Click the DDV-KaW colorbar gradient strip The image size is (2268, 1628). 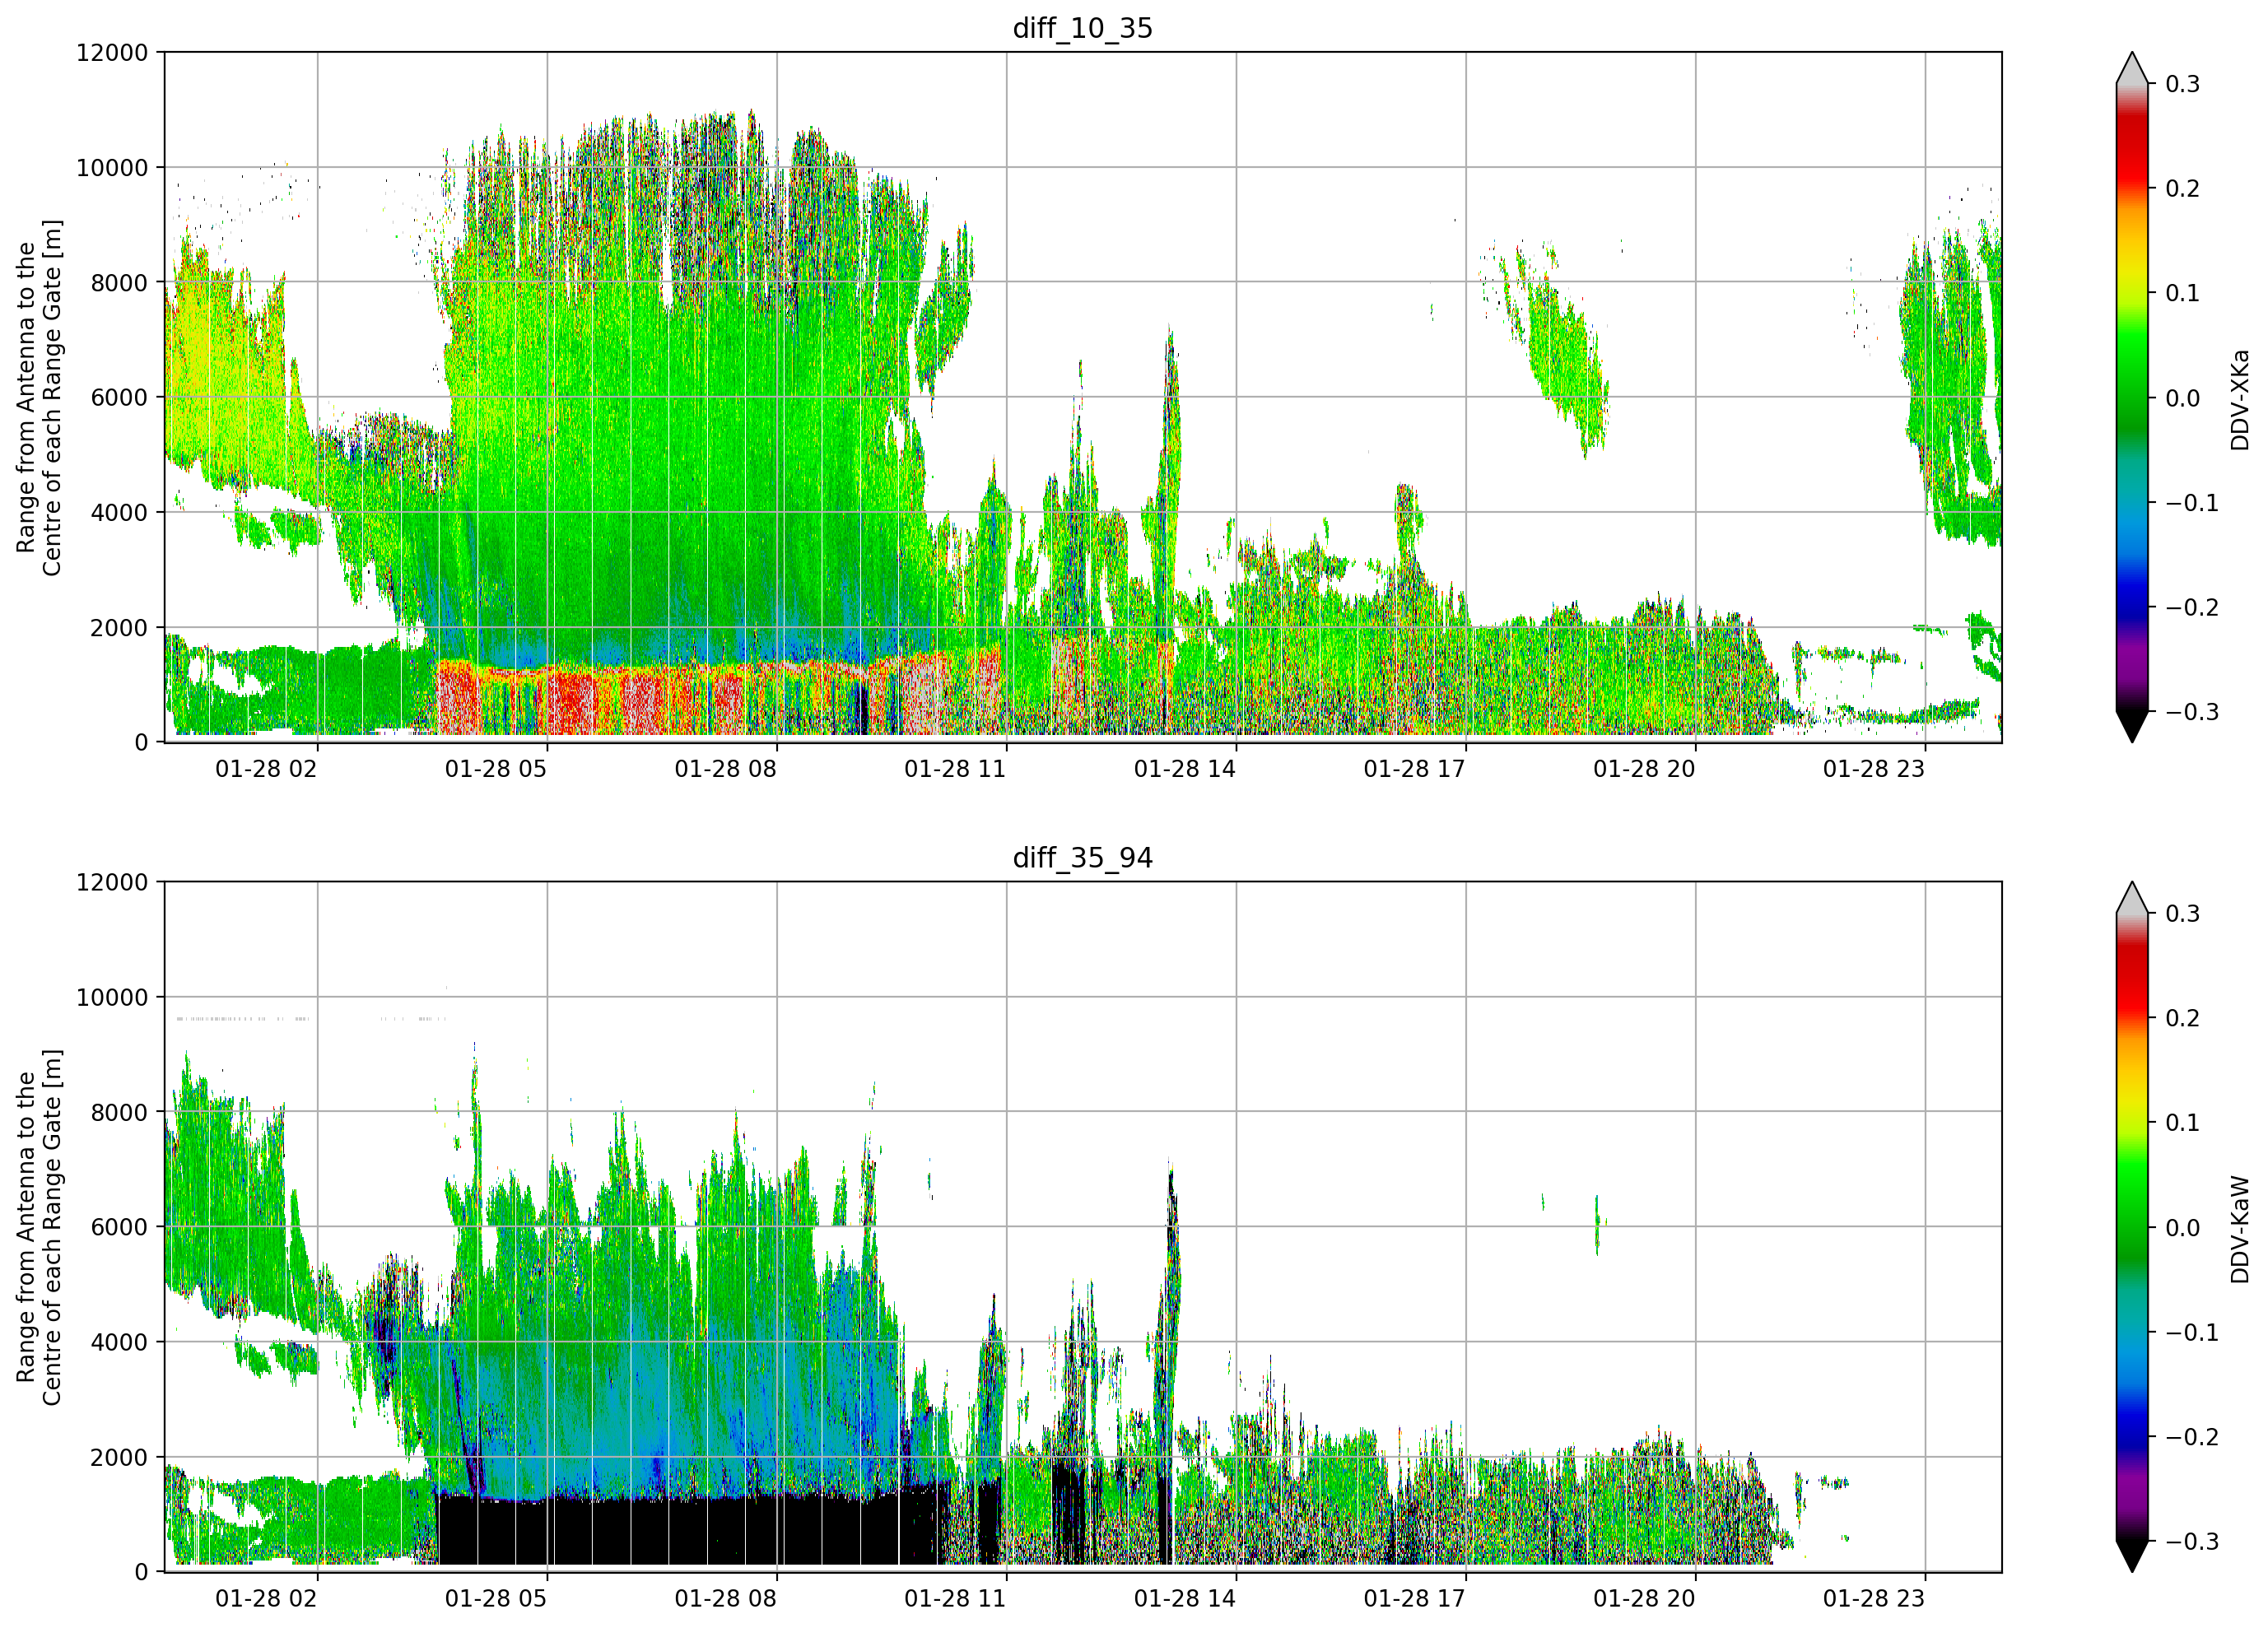pyautogui.click(x=2132, y=1227)
